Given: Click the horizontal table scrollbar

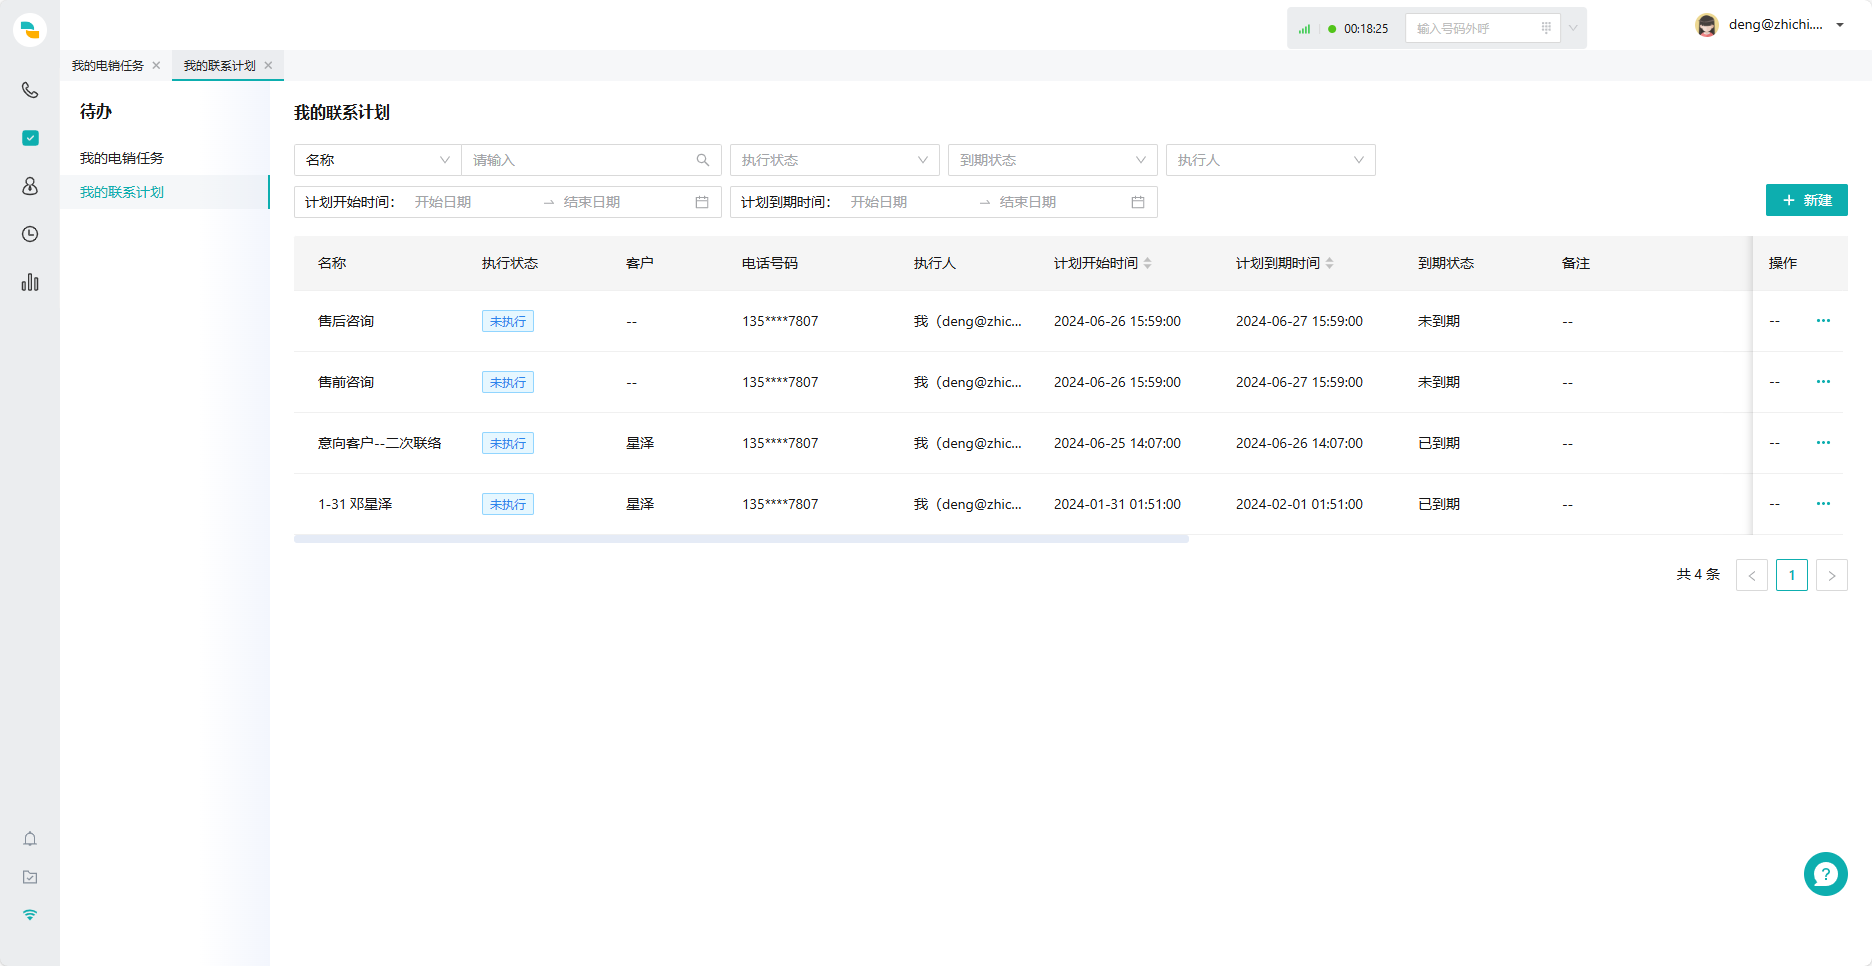Looking at the screenshot, I should click(741, 538).
